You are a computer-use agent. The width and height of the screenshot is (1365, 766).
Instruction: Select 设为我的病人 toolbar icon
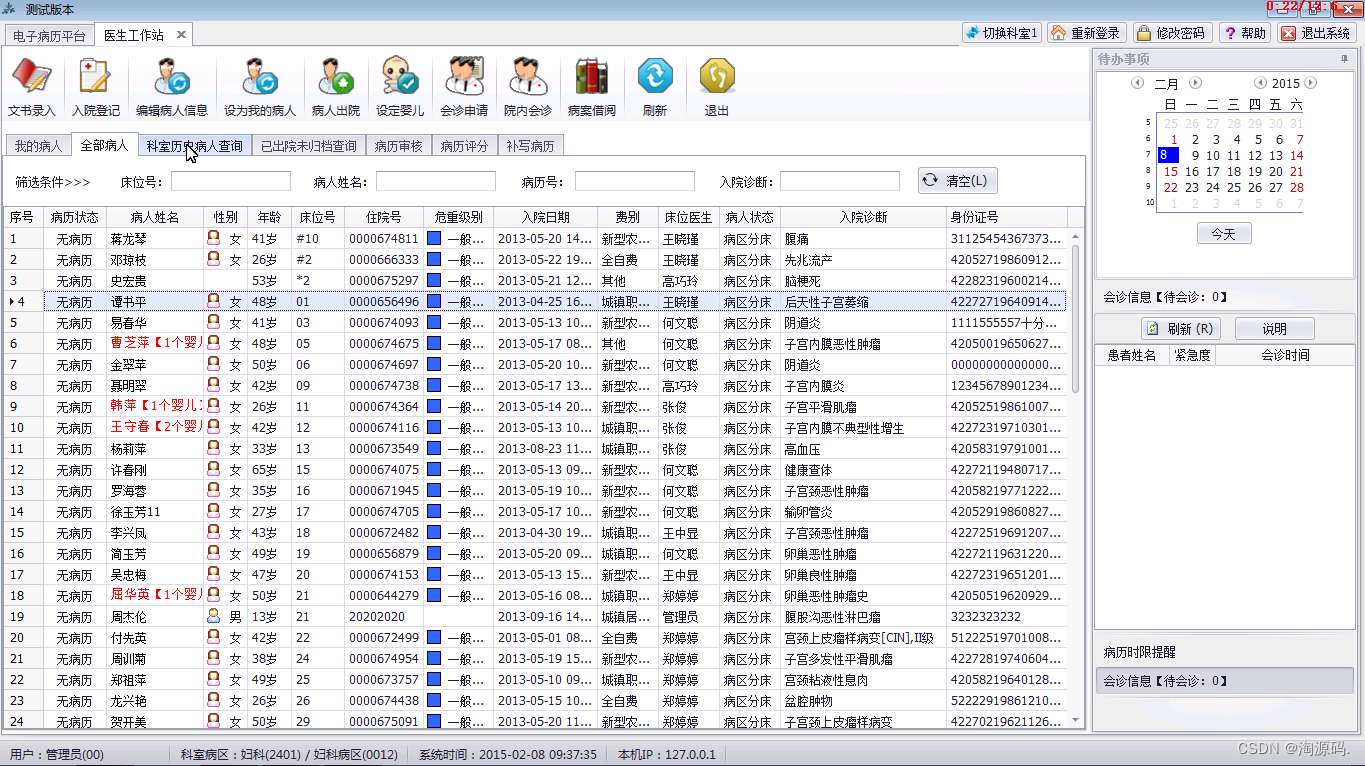260,88
